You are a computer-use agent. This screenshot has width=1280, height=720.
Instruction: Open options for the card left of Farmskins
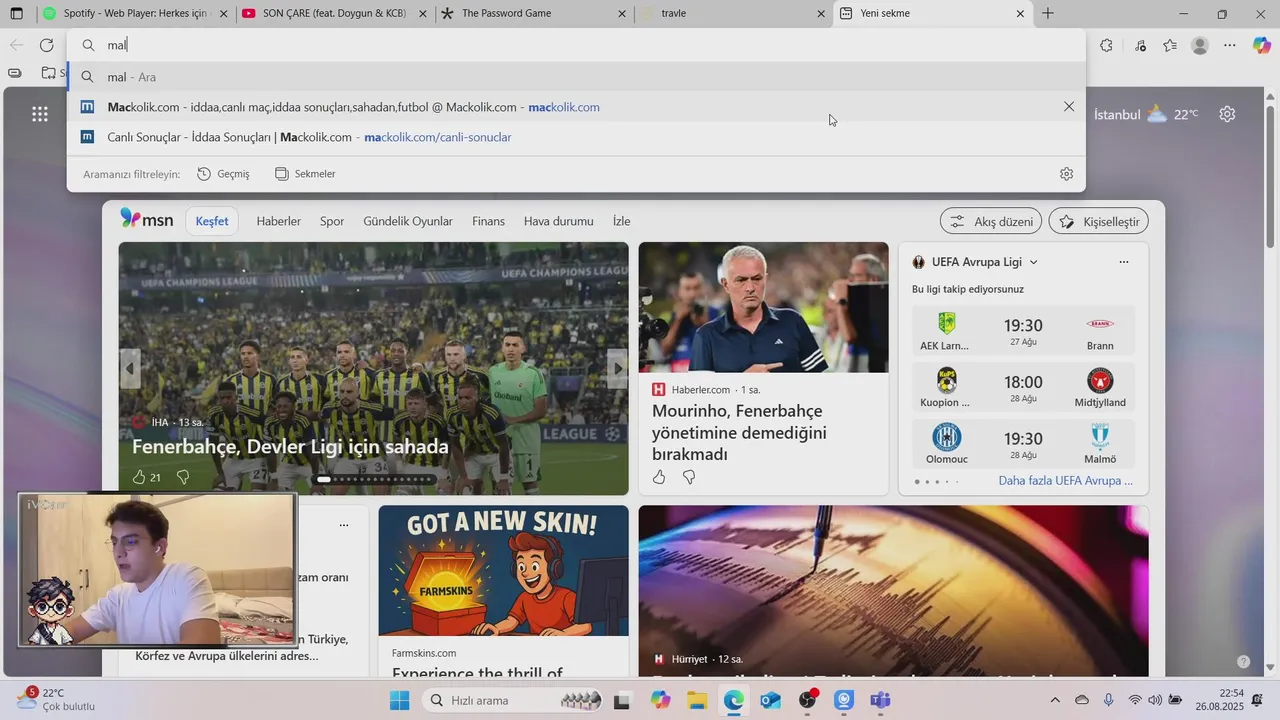point(344,525)
